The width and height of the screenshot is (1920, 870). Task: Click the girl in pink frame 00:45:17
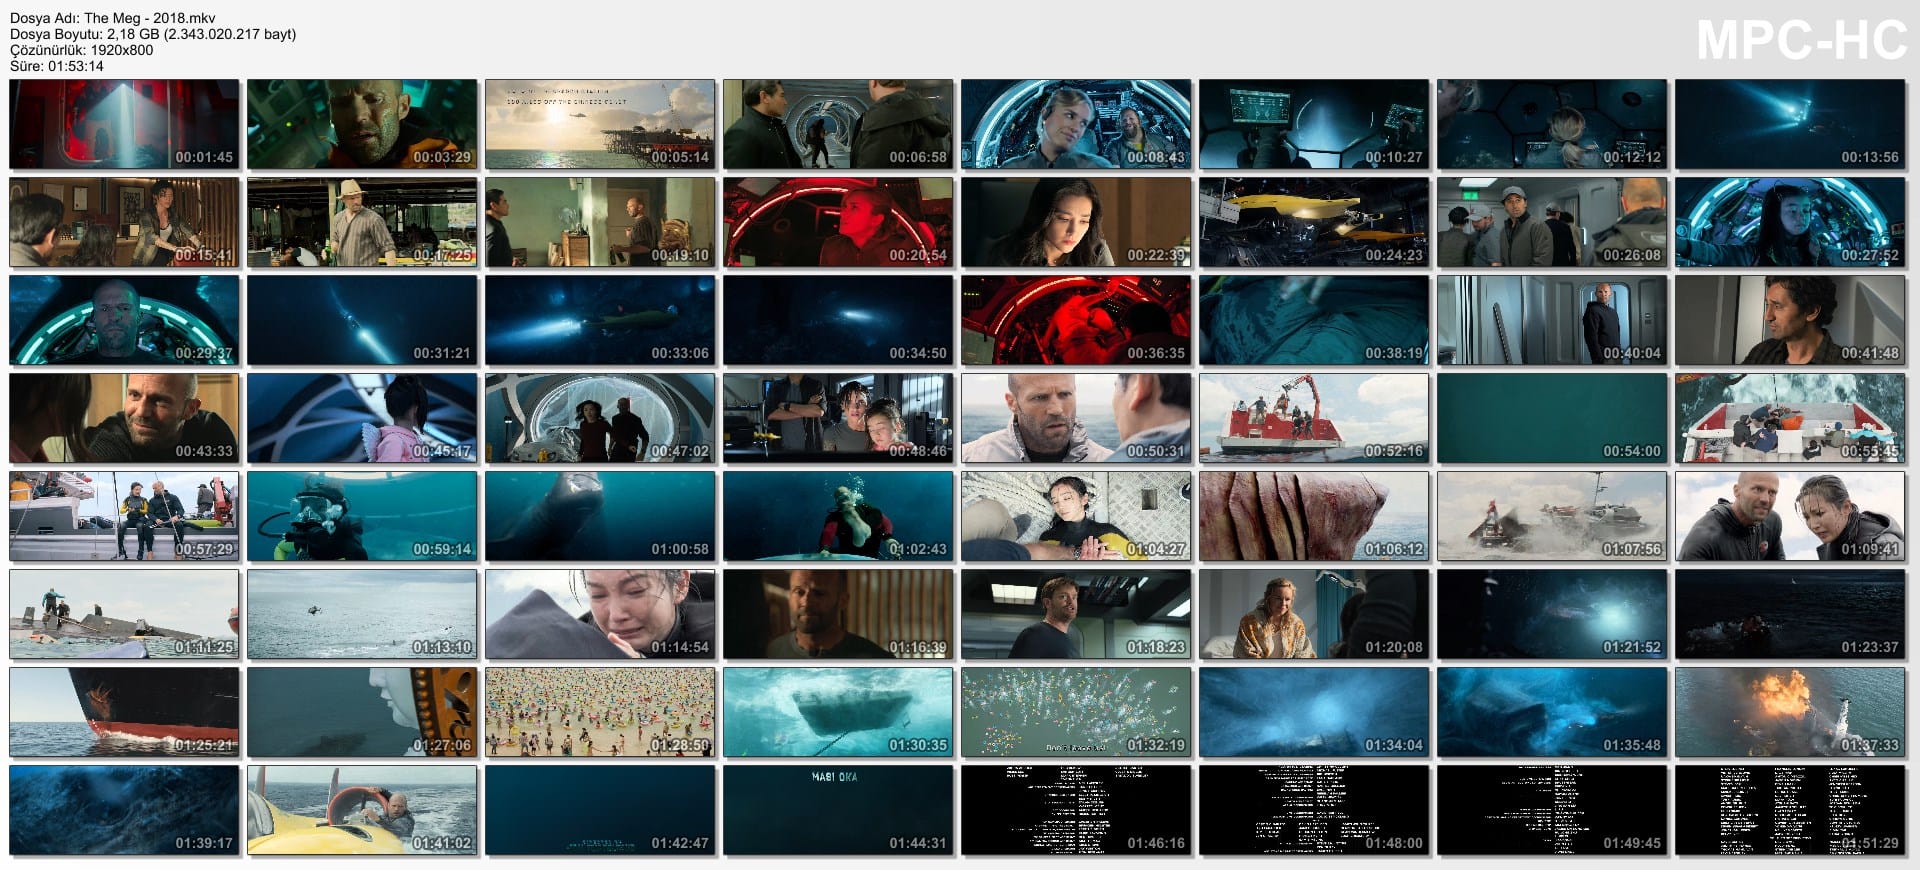click(362, 418)
